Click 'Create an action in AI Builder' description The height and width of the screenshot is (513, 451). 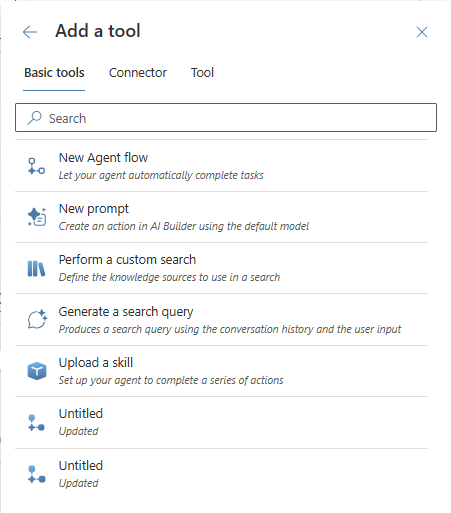pyautogui.click(x=184, y=226)
